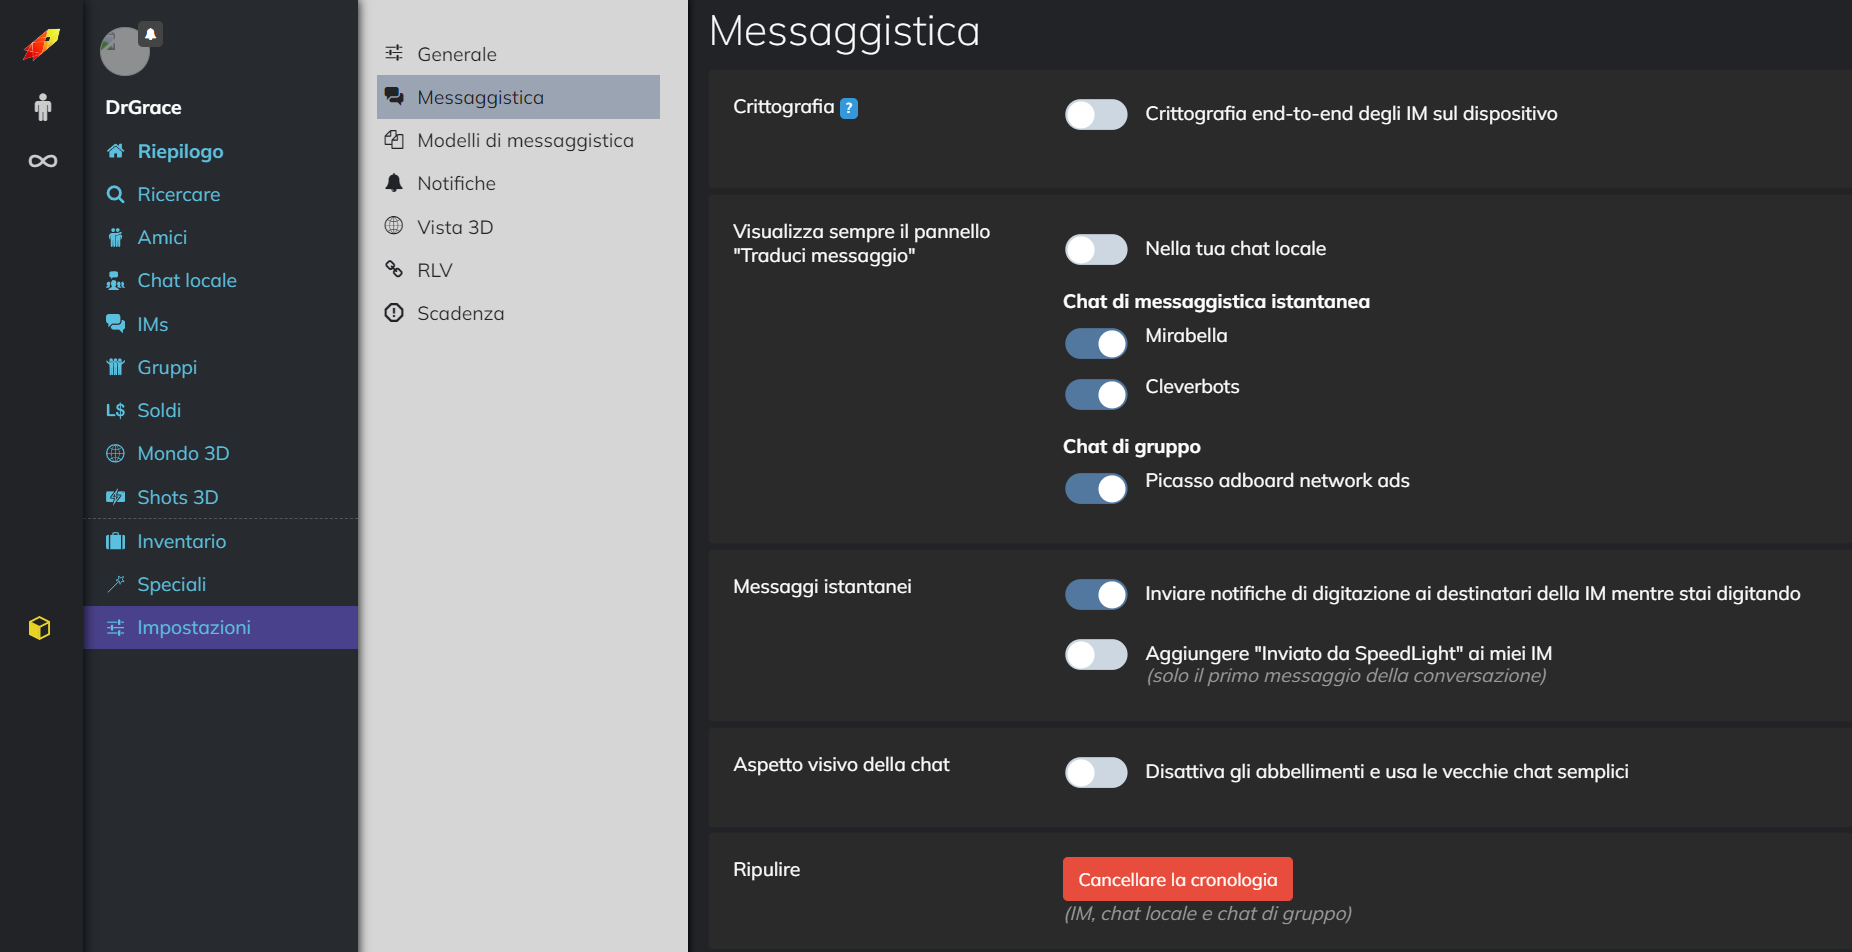Image resolution: width=1852 pixels, height=952 pixels.
Task: Click the Crittografia help question mark icon
Action: tap(848, 108)
